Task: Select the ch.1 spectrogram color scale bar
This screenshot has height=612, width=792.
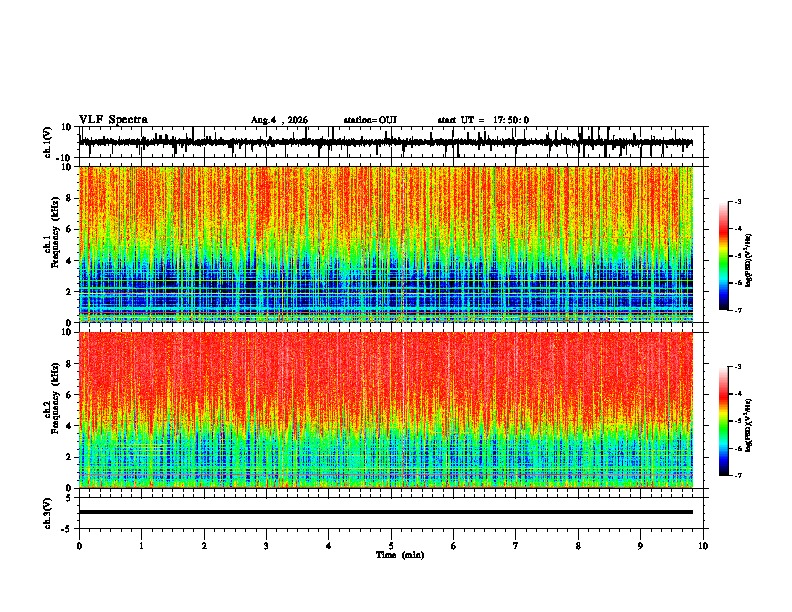Action: pyautogui.click(x=723, y=256)
